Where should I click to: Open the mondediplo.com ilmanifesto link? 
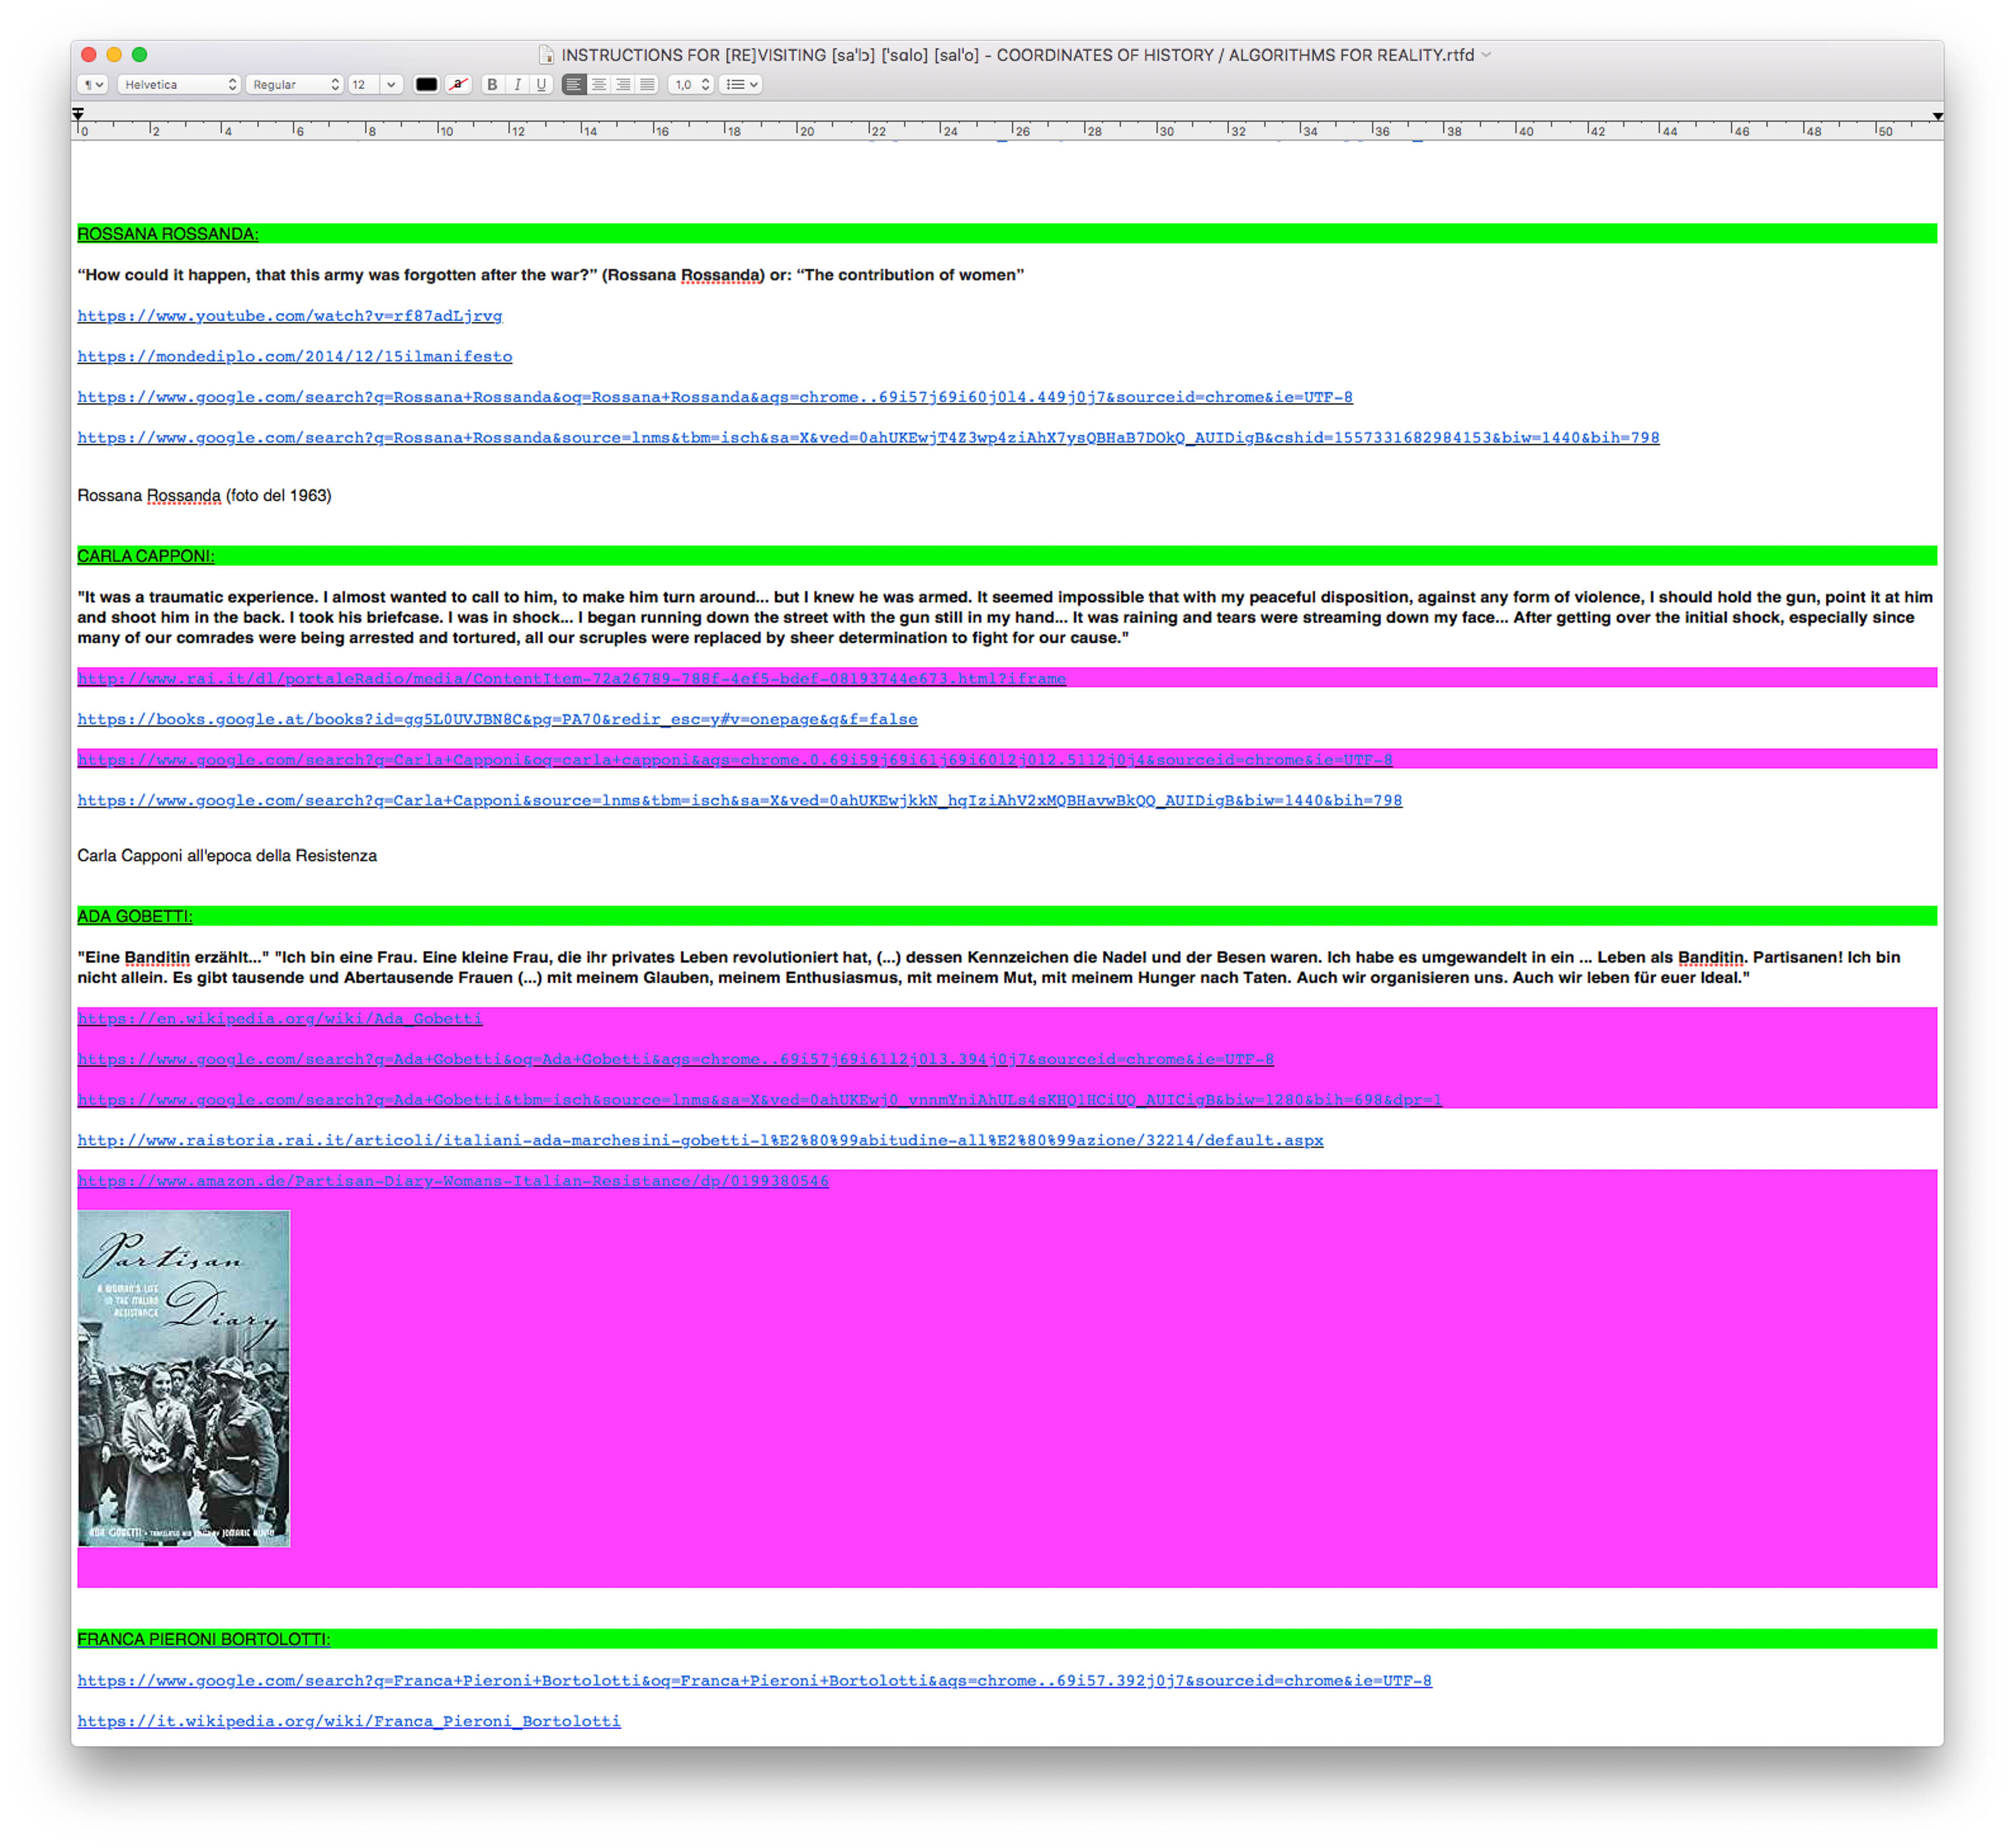295,357
